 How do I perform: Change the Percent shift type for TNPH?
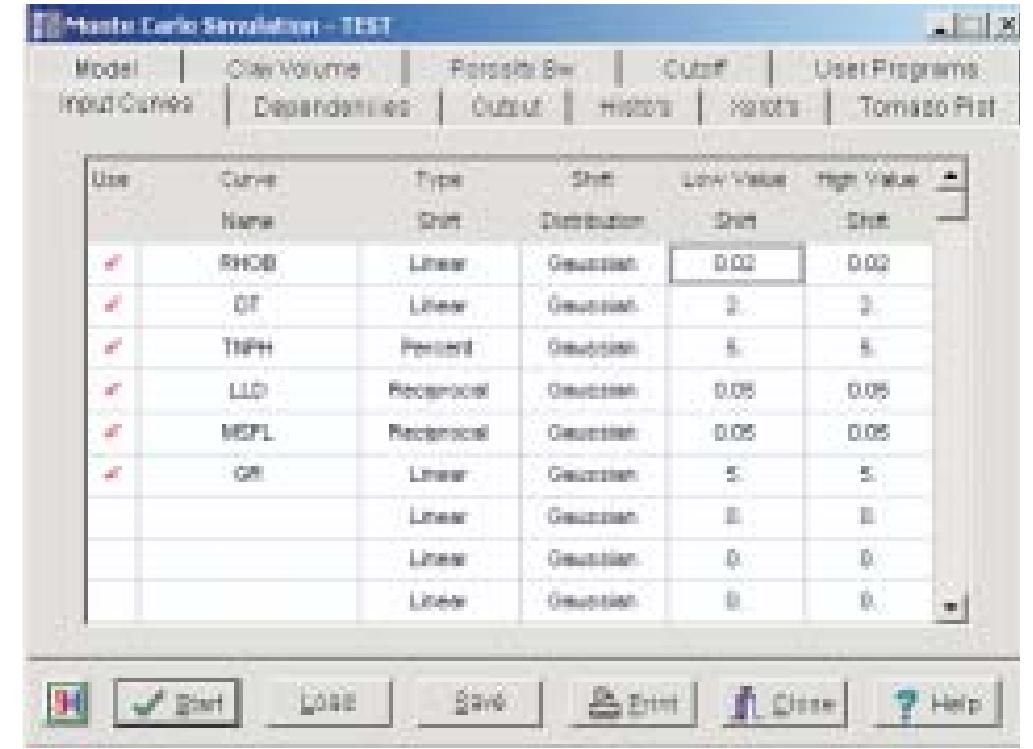click(438, 347)
